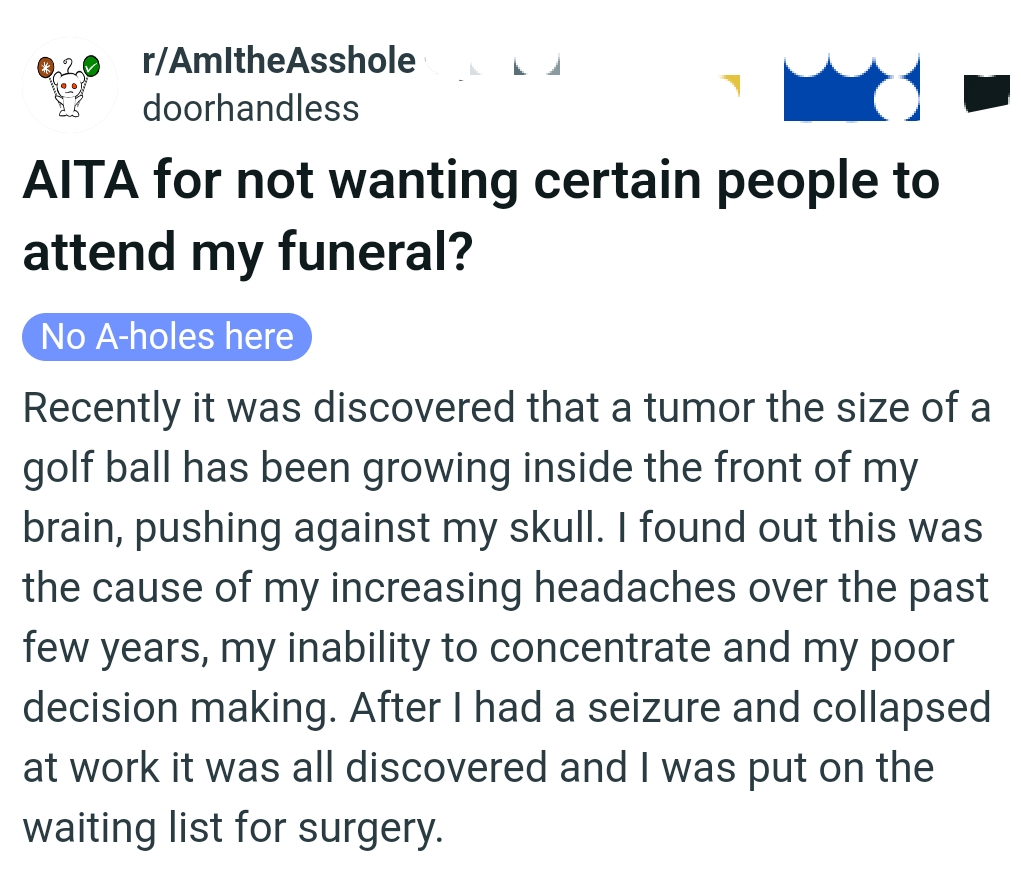Toggle the 'No A-holes here' flair filter

click(x=166, y=336)
